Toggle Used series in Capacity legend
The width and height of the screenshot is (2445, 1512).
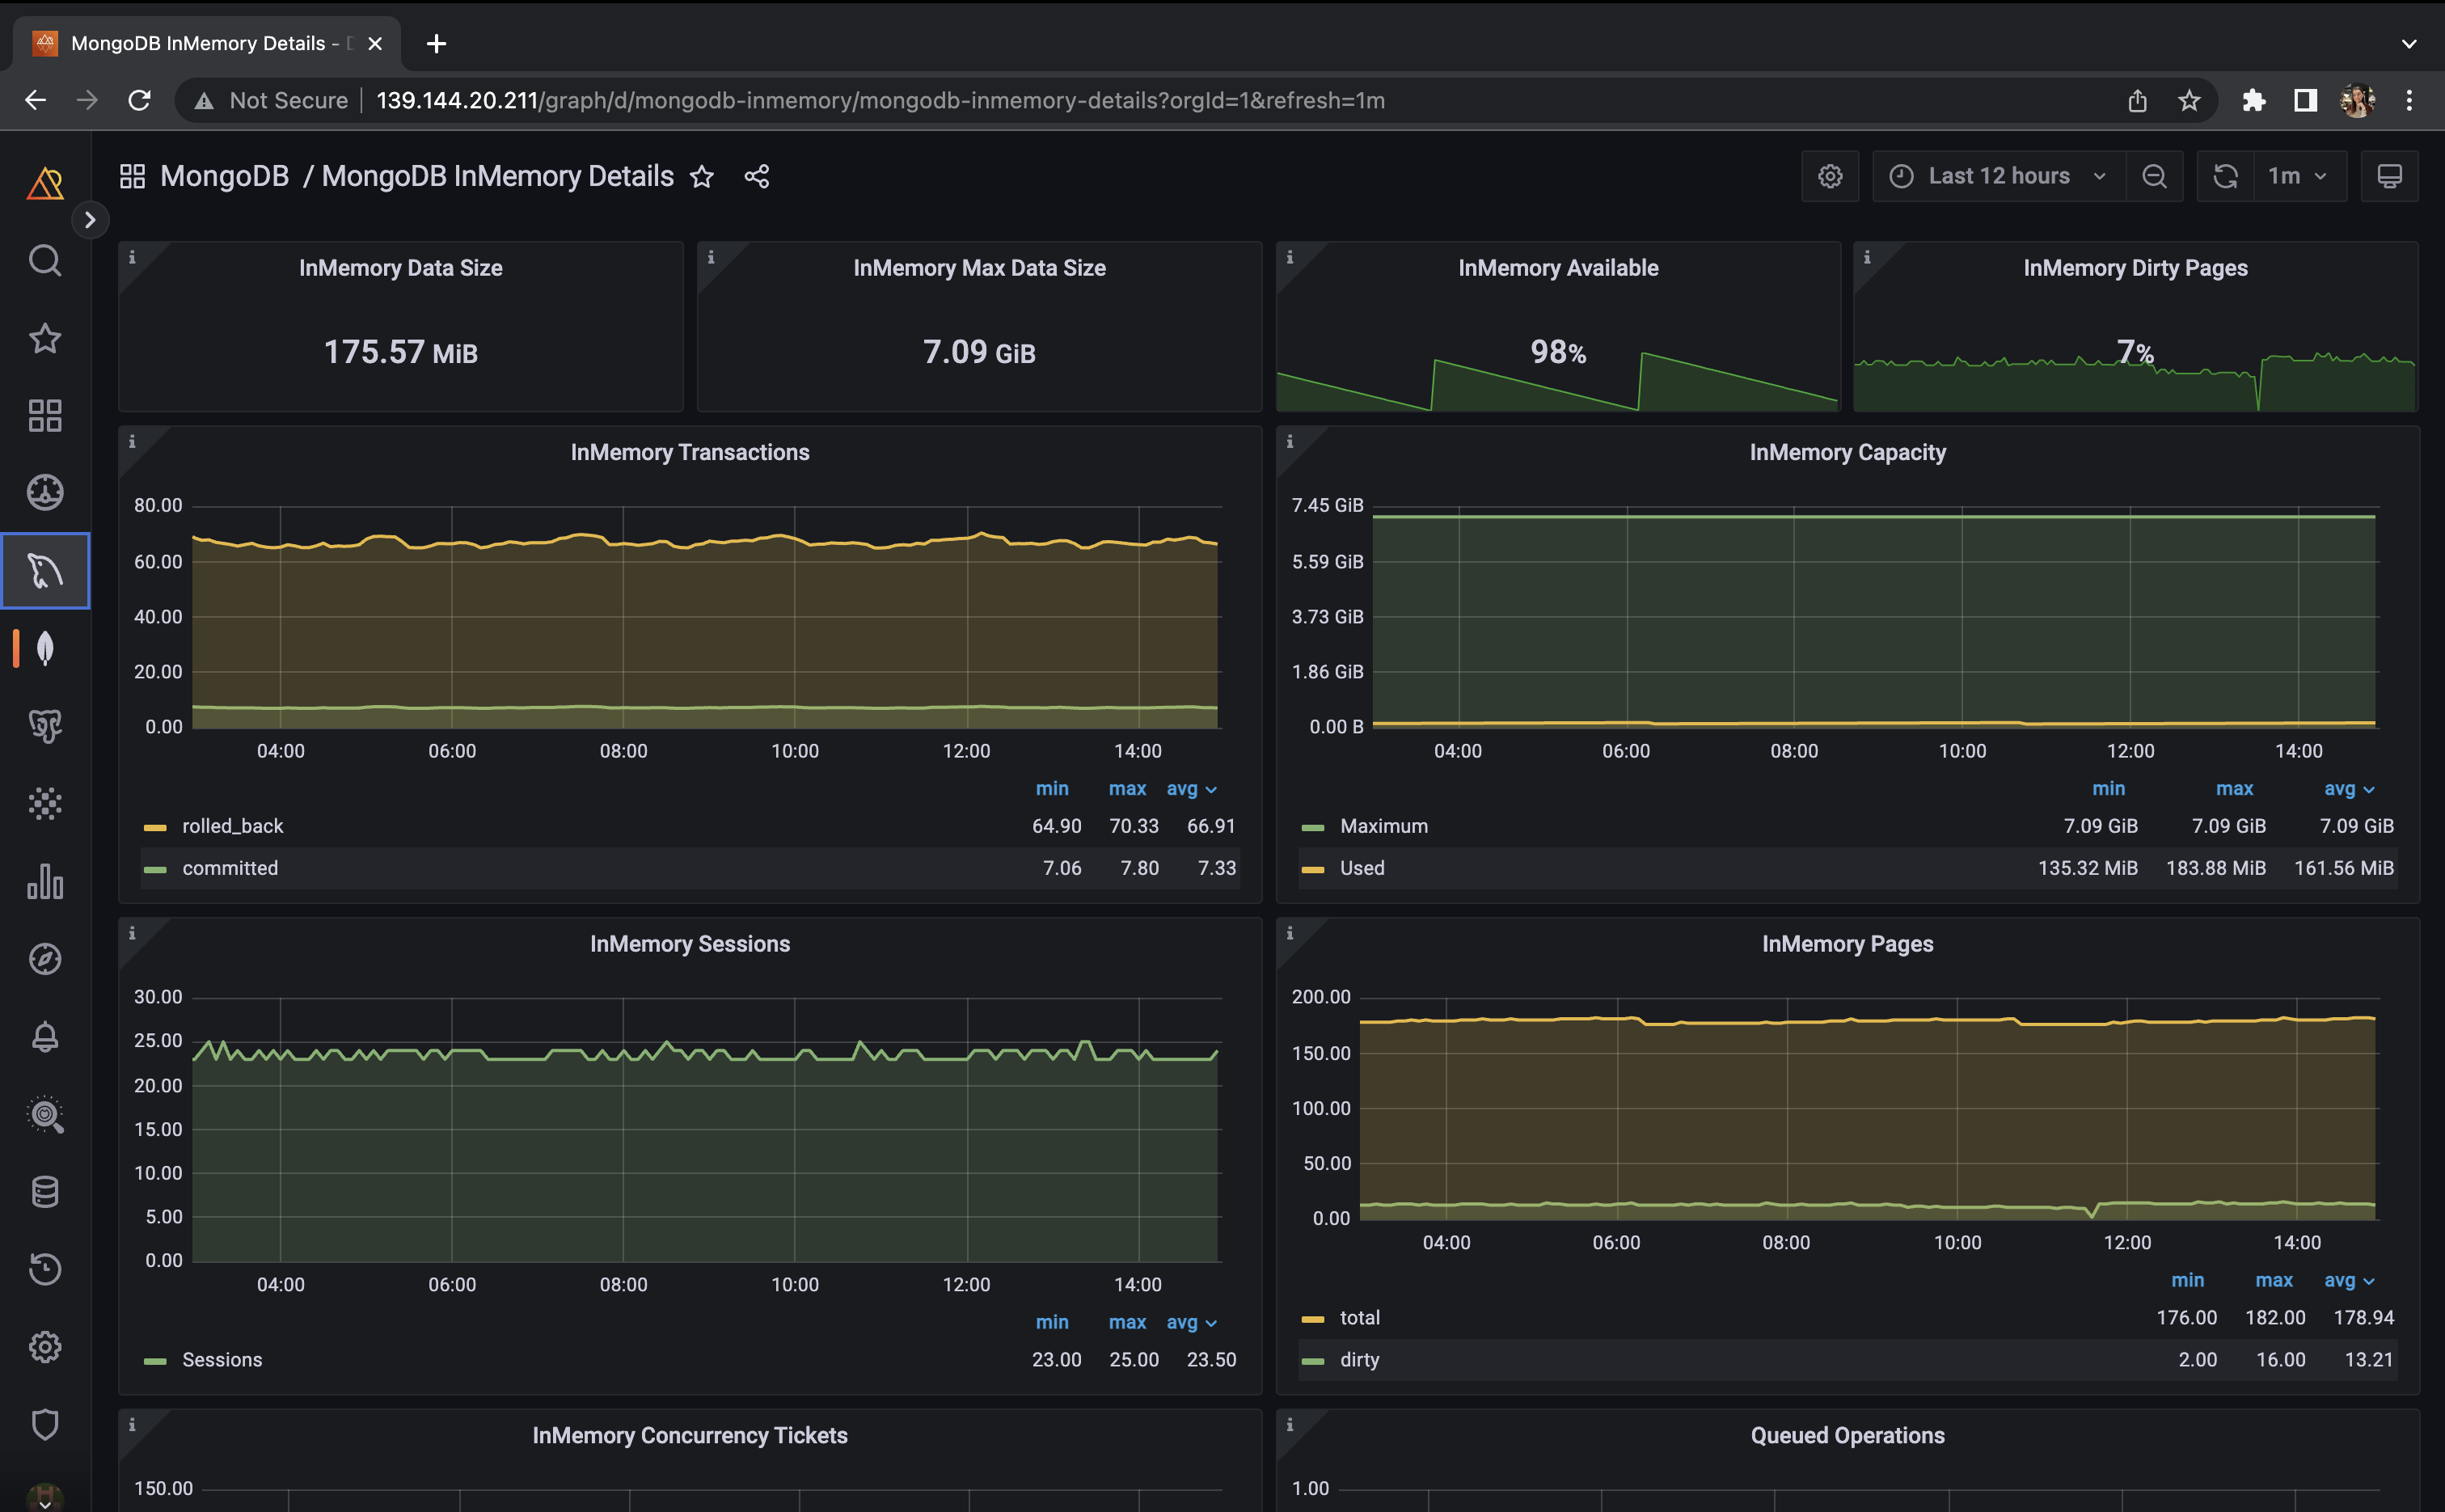1362,868
